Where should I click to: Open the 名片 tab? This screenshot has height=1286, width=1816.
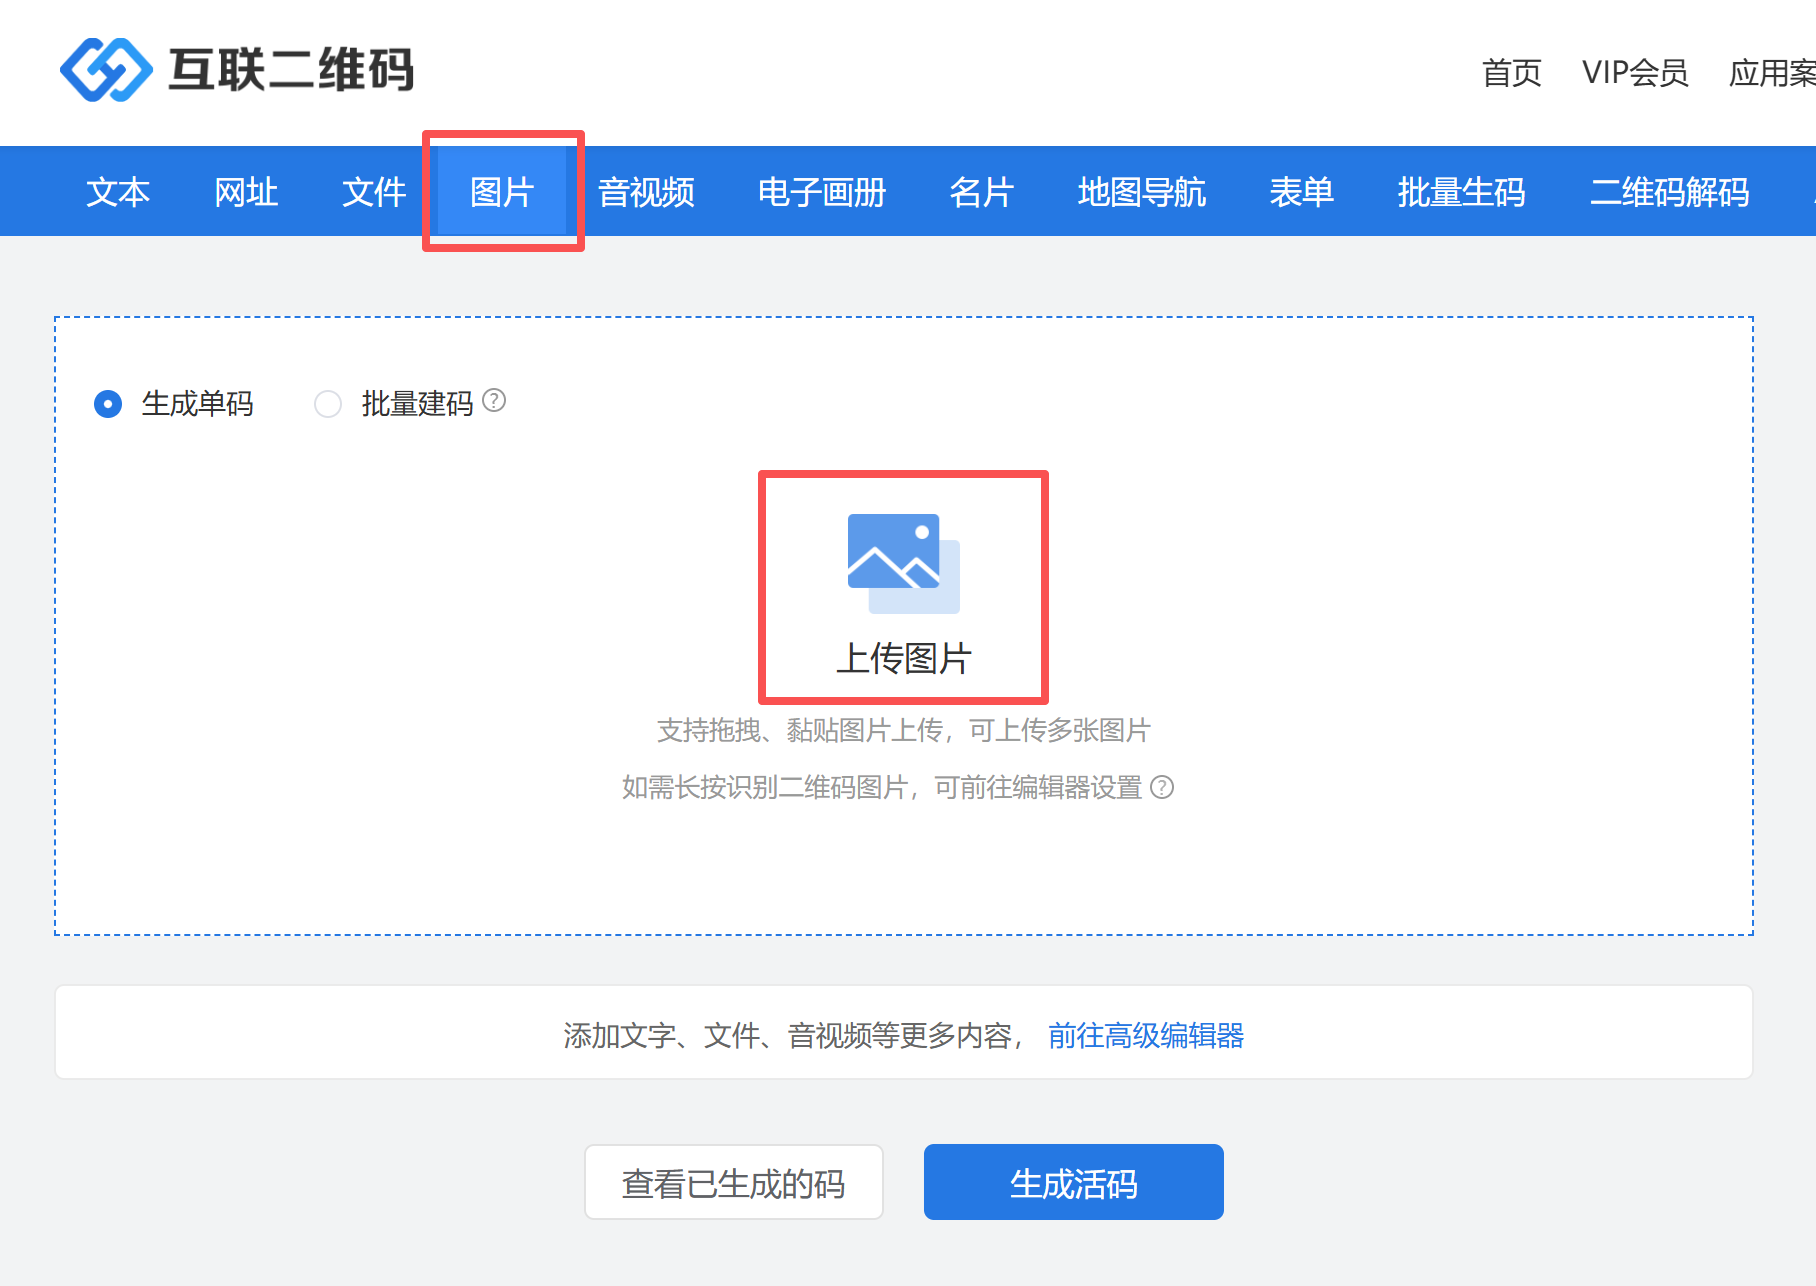pos(982,192)
